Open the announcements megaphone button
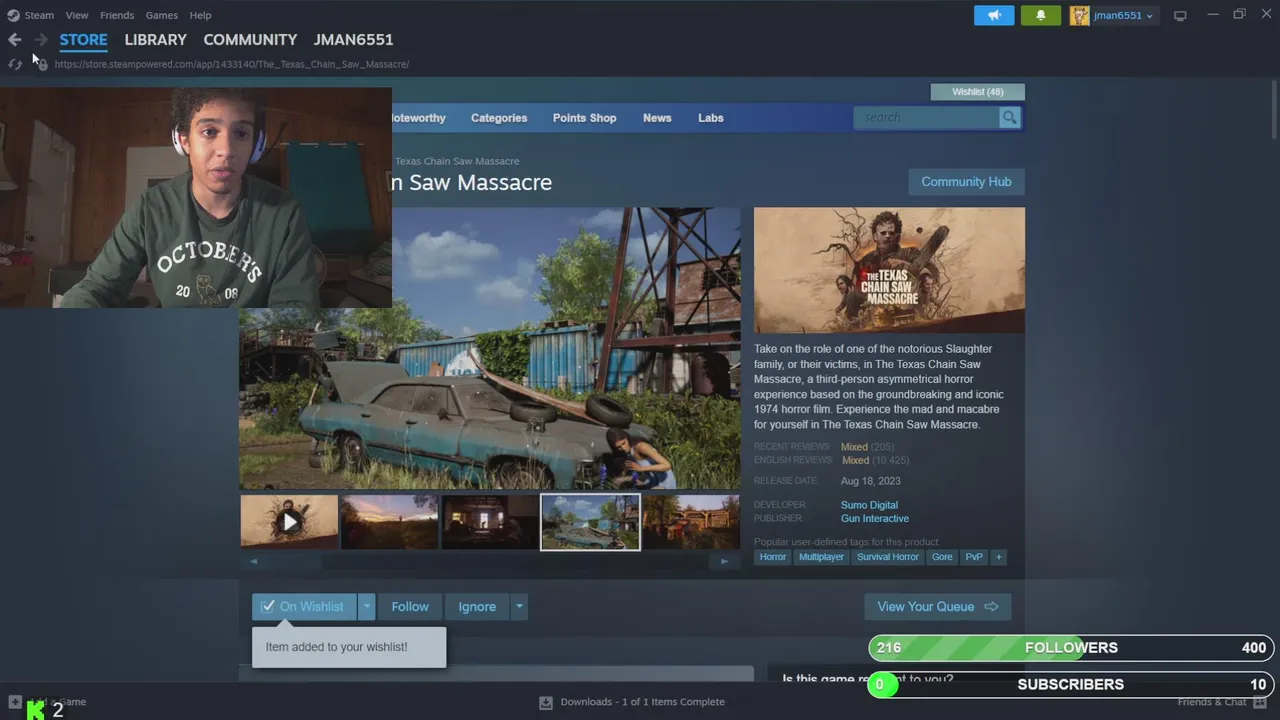The image size is (1280, 720). tap(994, 15)
